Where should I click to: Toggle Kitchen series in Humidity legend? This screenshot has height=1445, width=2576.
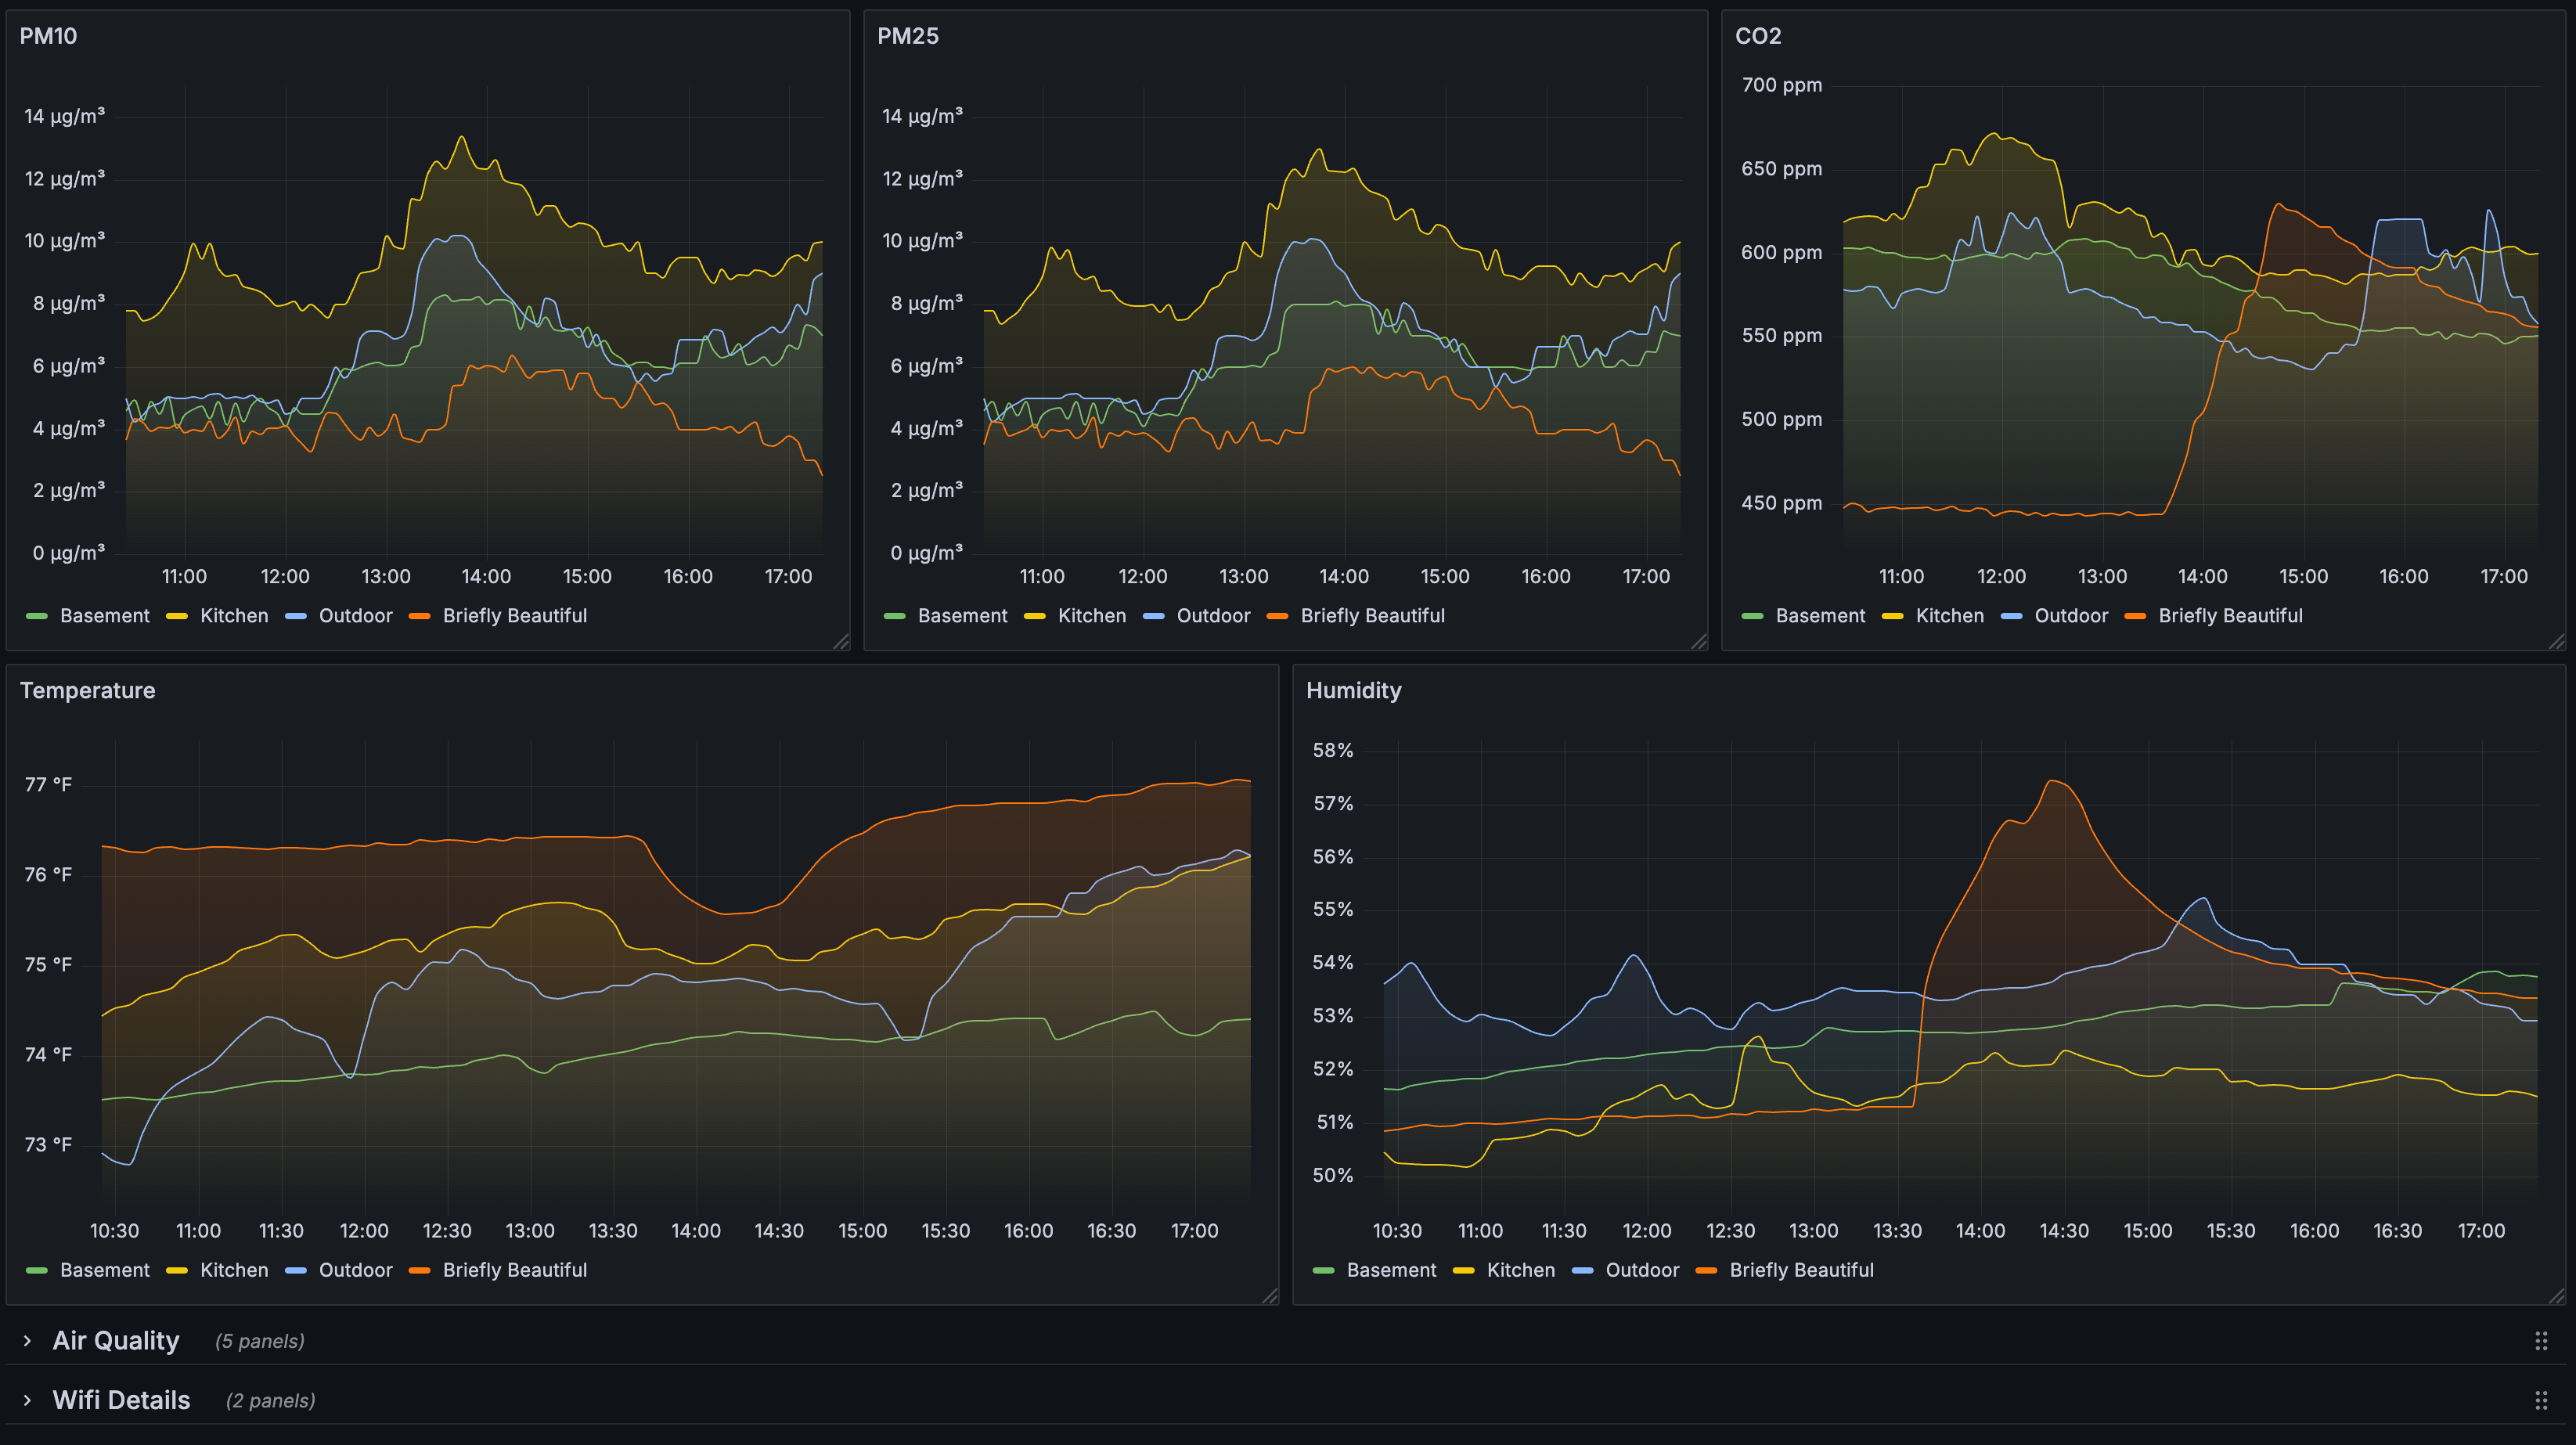coord(1520,1270)
